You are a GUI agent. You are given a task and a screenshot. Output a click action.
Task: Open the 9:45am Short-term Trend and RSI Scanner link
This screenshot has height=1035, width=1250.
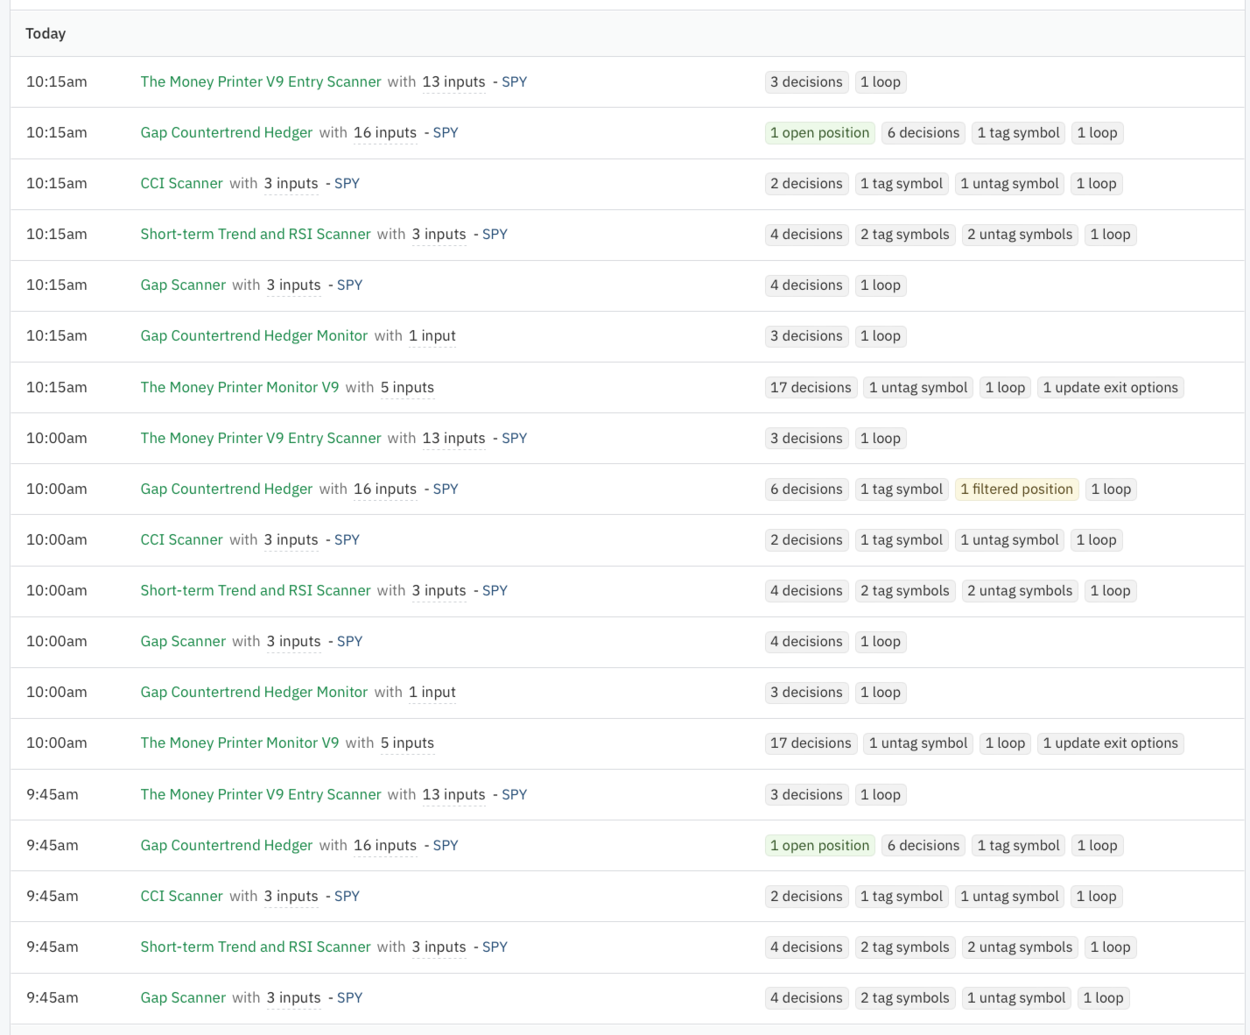coord(255,947)
